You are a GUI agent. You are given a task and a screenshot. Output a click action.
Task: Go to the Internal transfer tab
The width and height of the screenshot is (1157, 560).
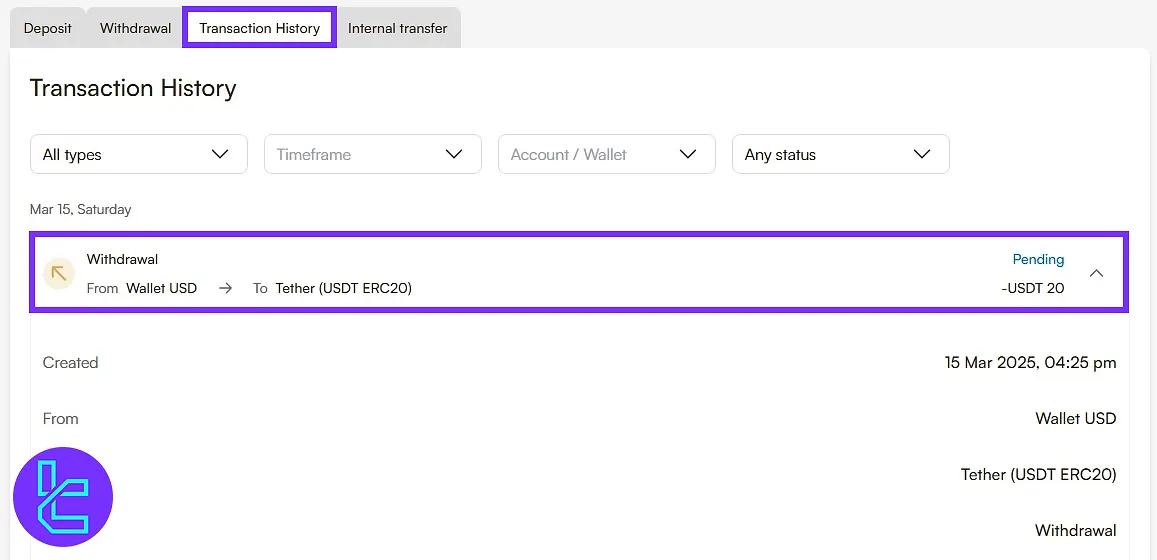tap(398, 28)
